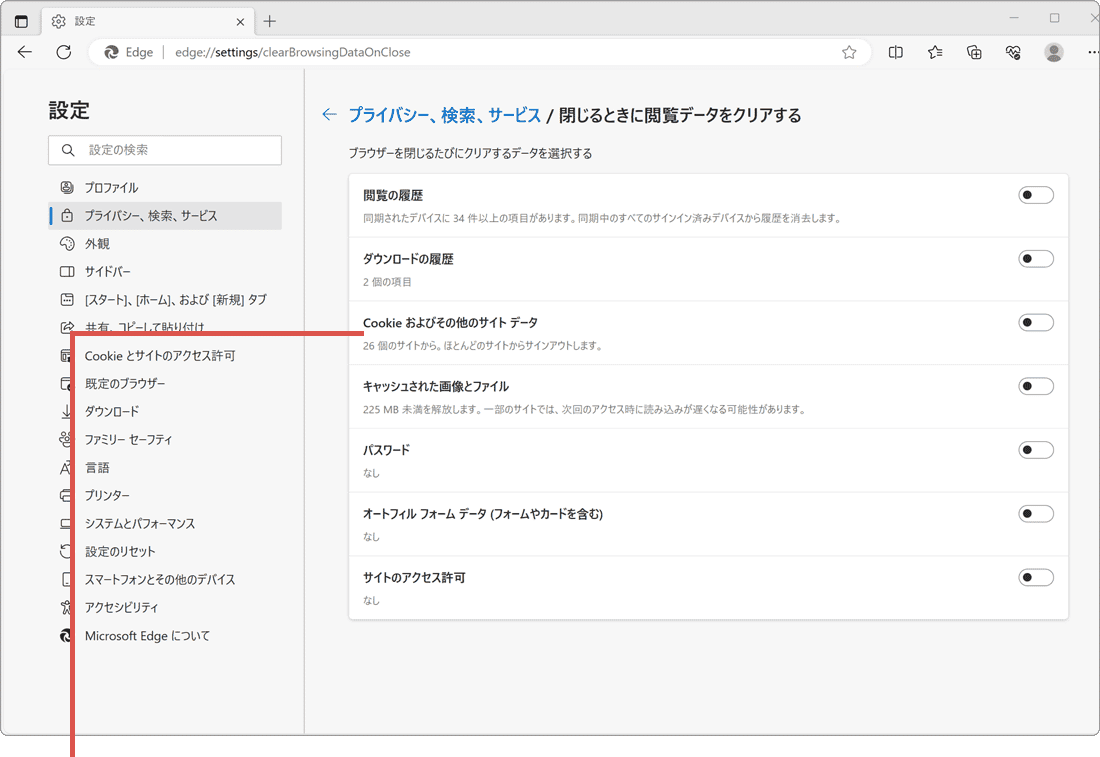
Task: Enable the 閲覧の履歴 toggle
Action: click(1036, 194)
